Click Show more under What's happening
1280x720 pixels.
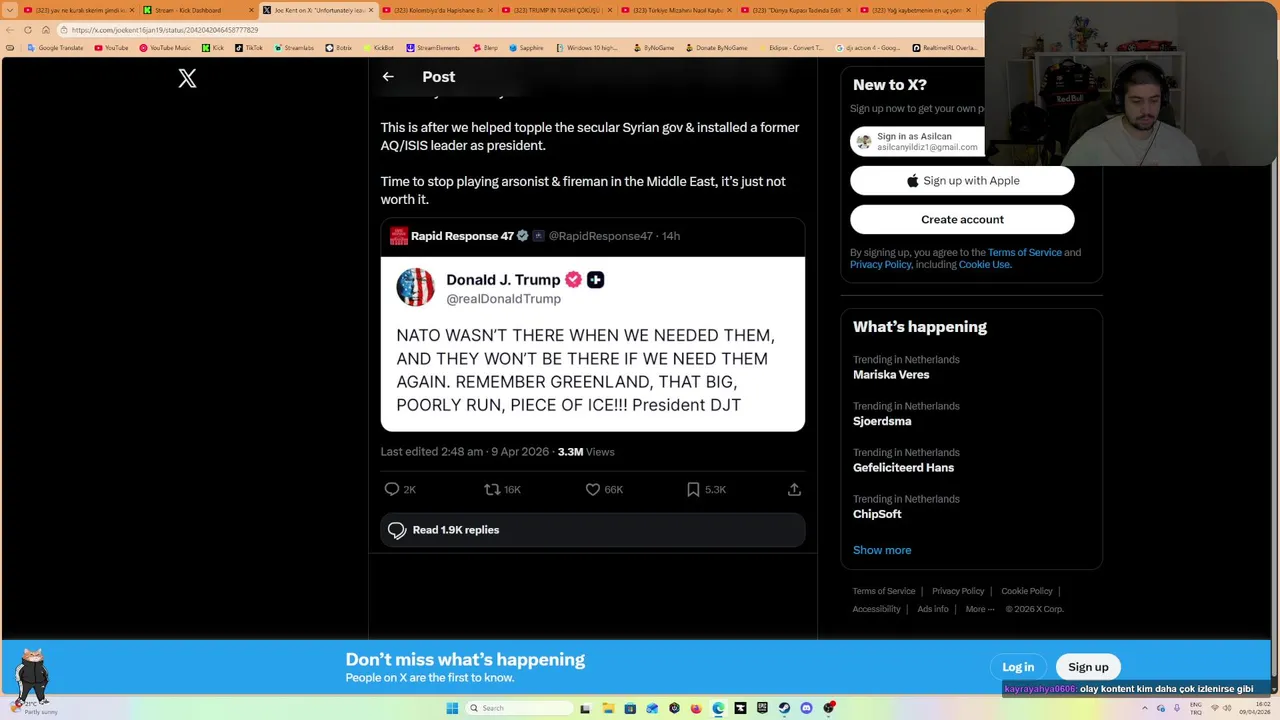[x=882, y=550]
